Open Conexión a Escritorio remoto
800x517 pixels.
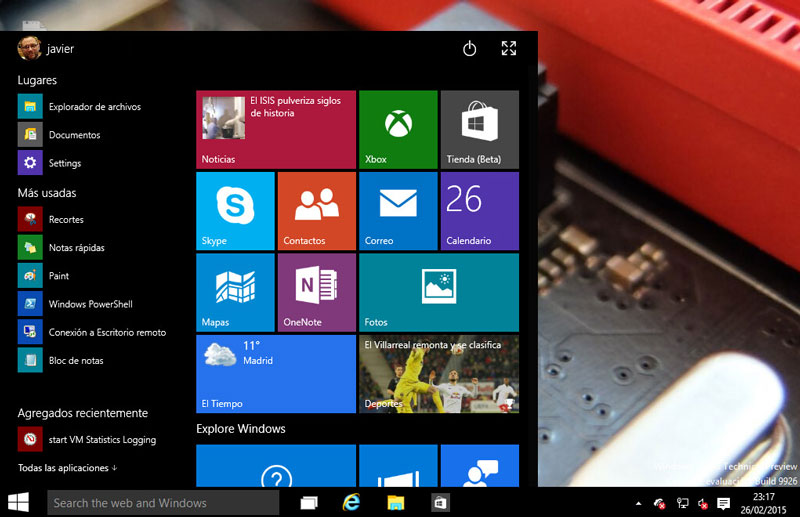92,332
